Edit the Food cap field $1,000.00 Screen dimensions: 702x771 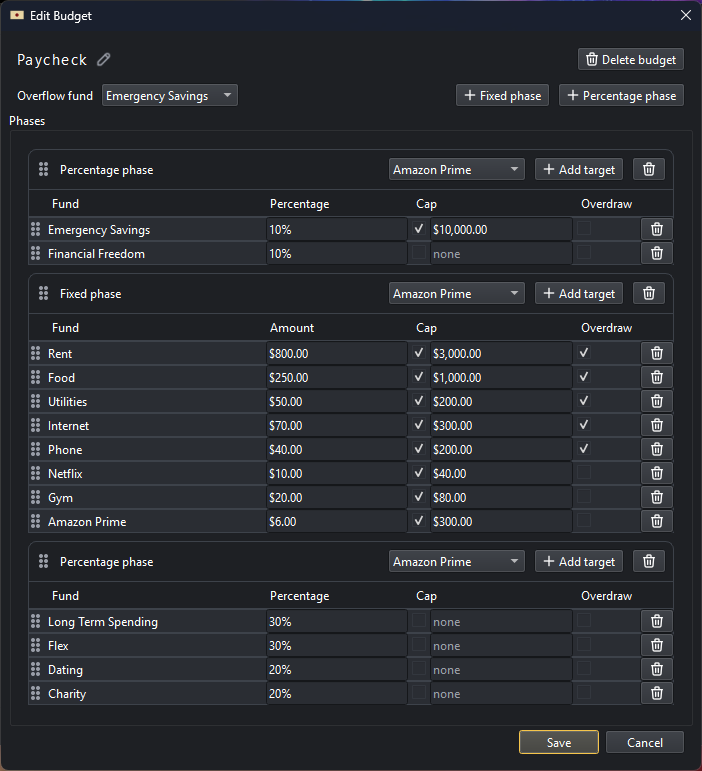click(501, 378)
